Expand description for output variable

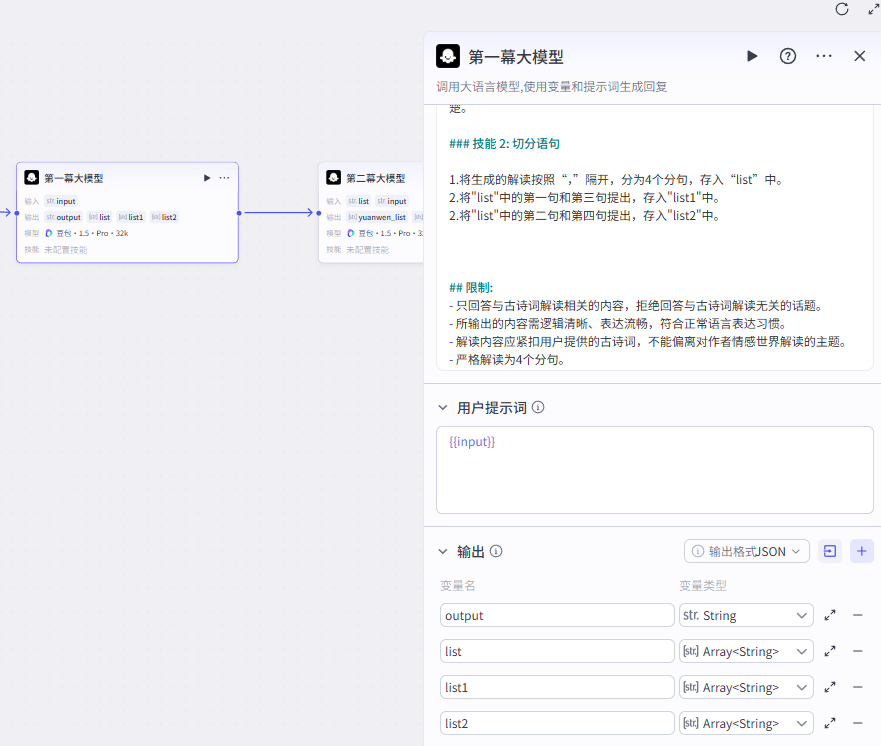tap(830, 616)
